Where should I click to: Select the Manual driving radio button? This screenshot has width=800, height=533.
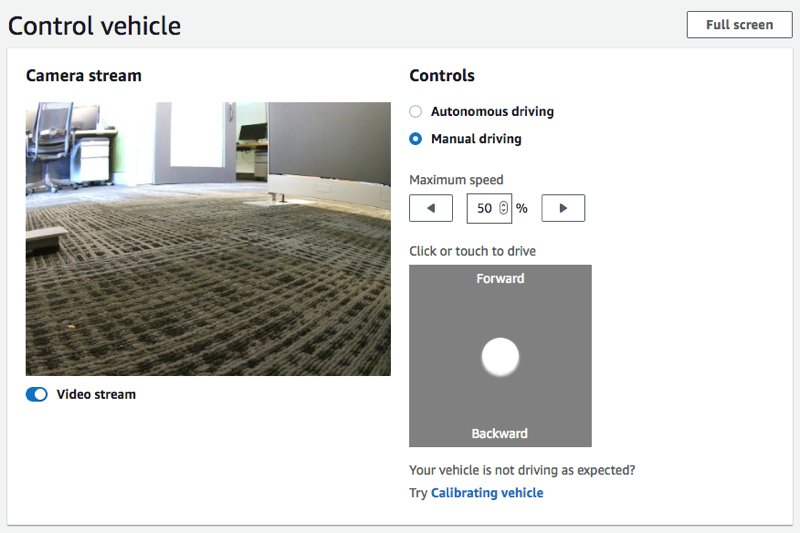[x=416, y=139]
